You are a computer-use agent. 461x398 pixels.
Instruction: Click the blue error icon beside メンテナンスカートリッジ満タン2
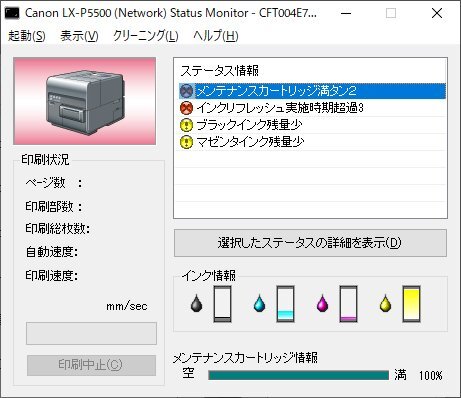point(186,91)
